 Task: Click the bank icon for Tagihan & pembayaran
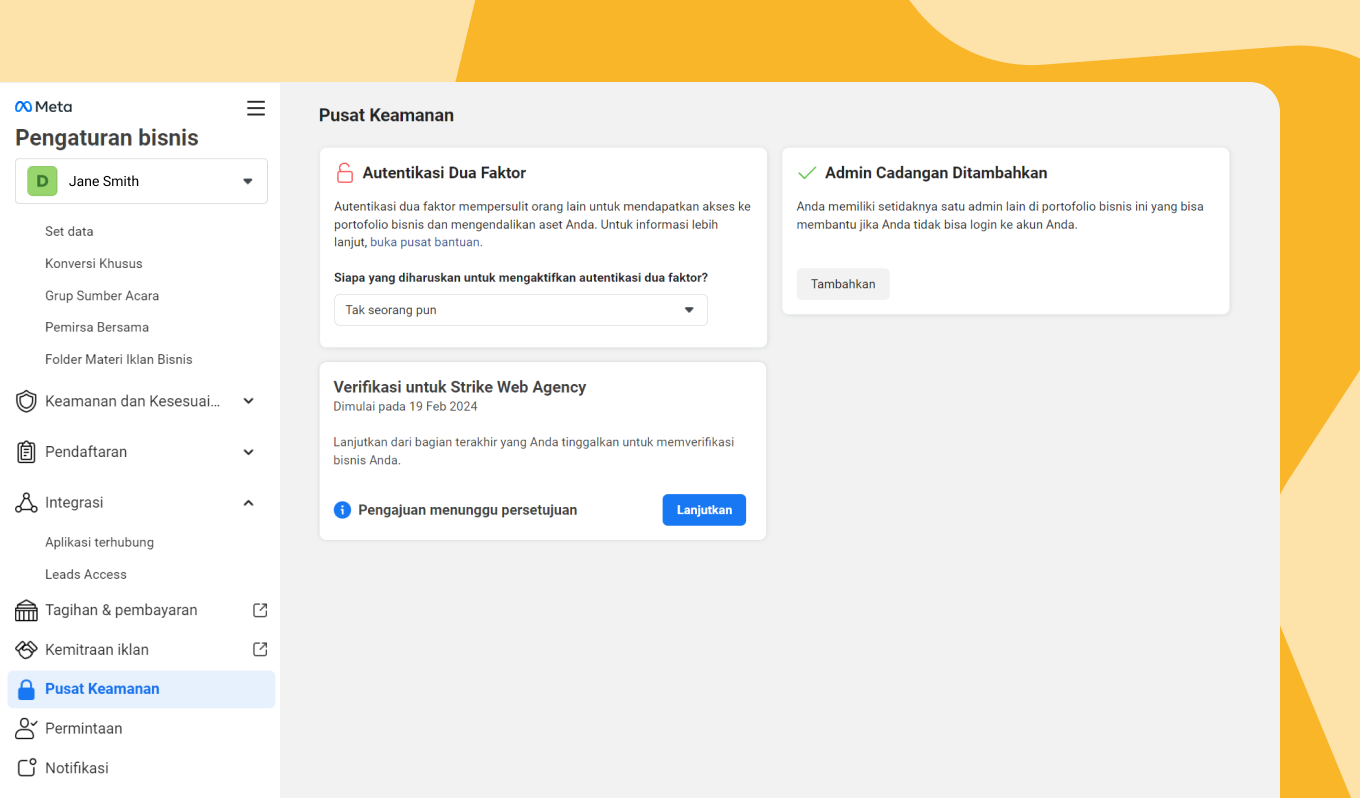(x=26, y=610)
